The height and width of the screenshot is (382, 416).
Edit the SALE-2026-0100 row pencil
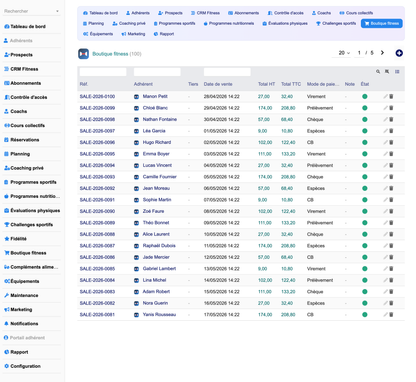pyautogui.click(x=385, y=96)
